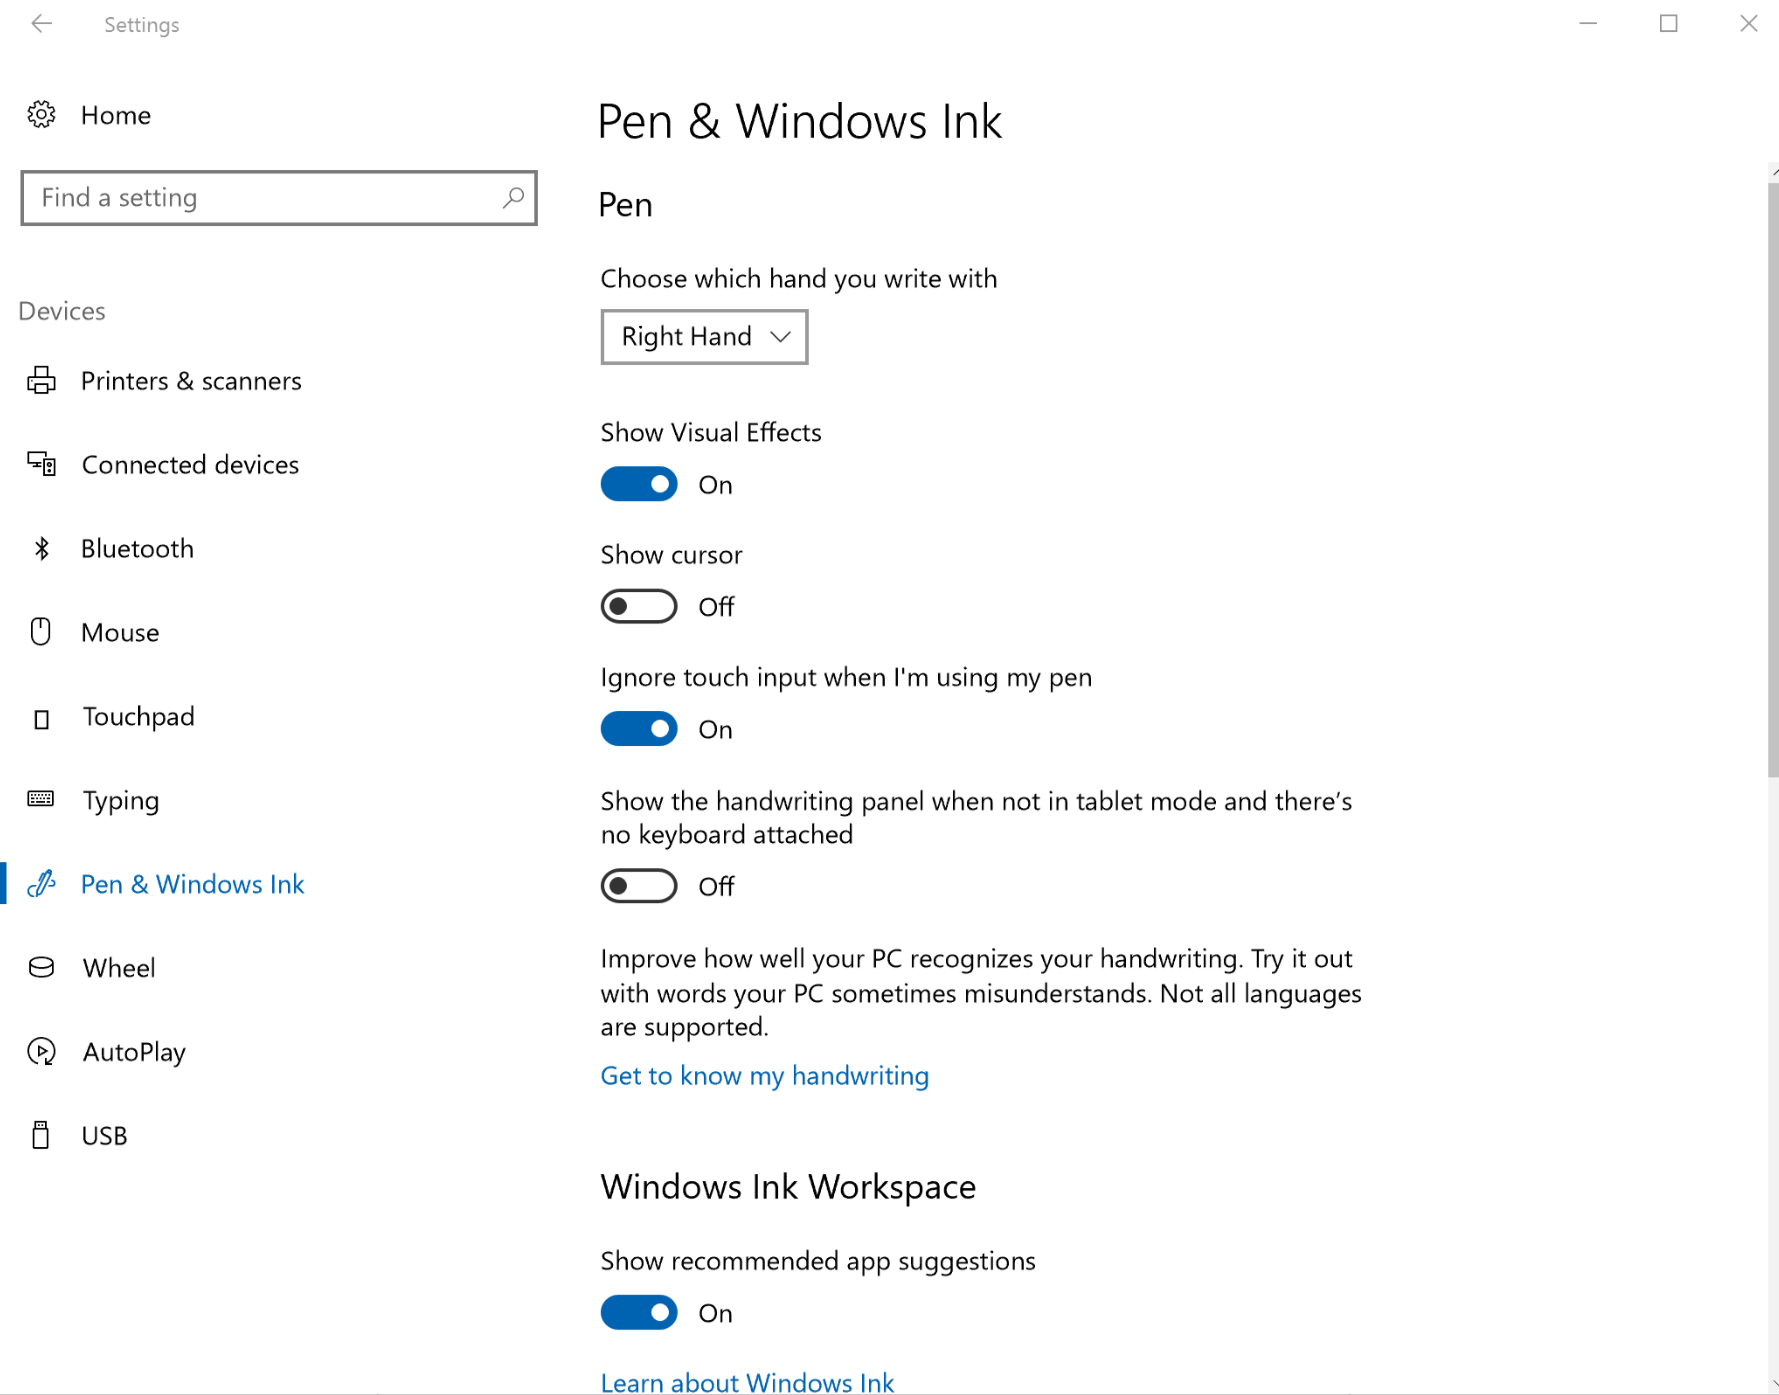Click the Mouse icon in sidebar
The height and width of the screenshot is (1395, 1779).
[x=41, y=632]
